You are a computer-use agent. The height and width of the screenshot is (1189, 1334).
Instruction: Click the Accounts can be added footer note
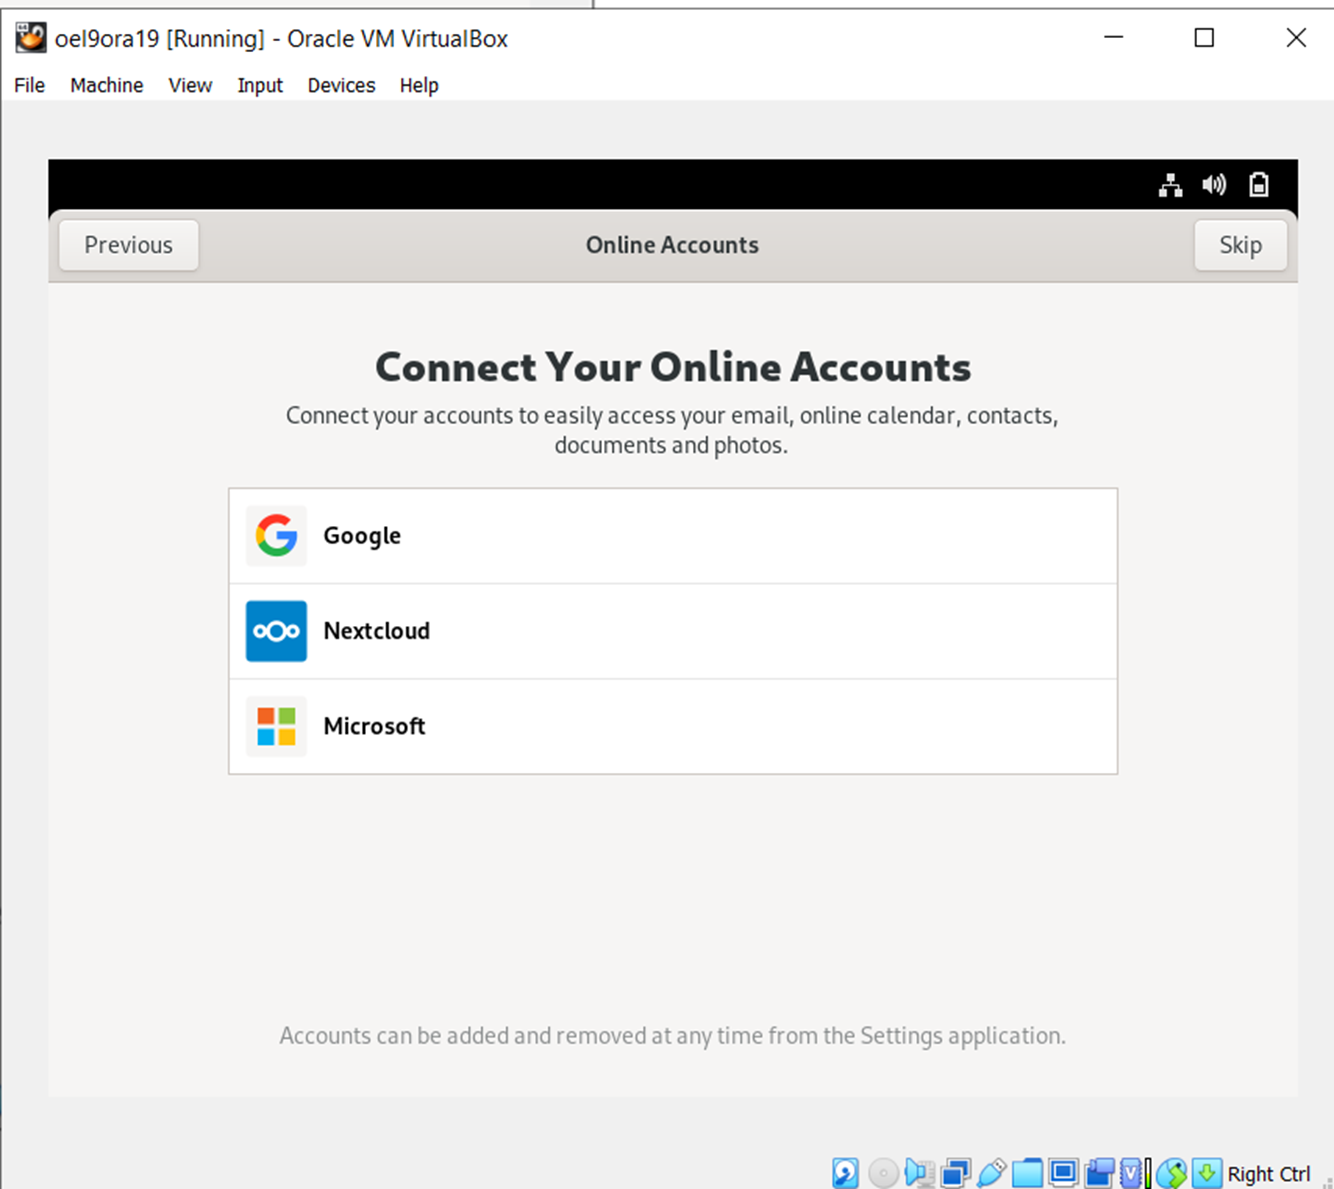click(x=673, y=1035)
